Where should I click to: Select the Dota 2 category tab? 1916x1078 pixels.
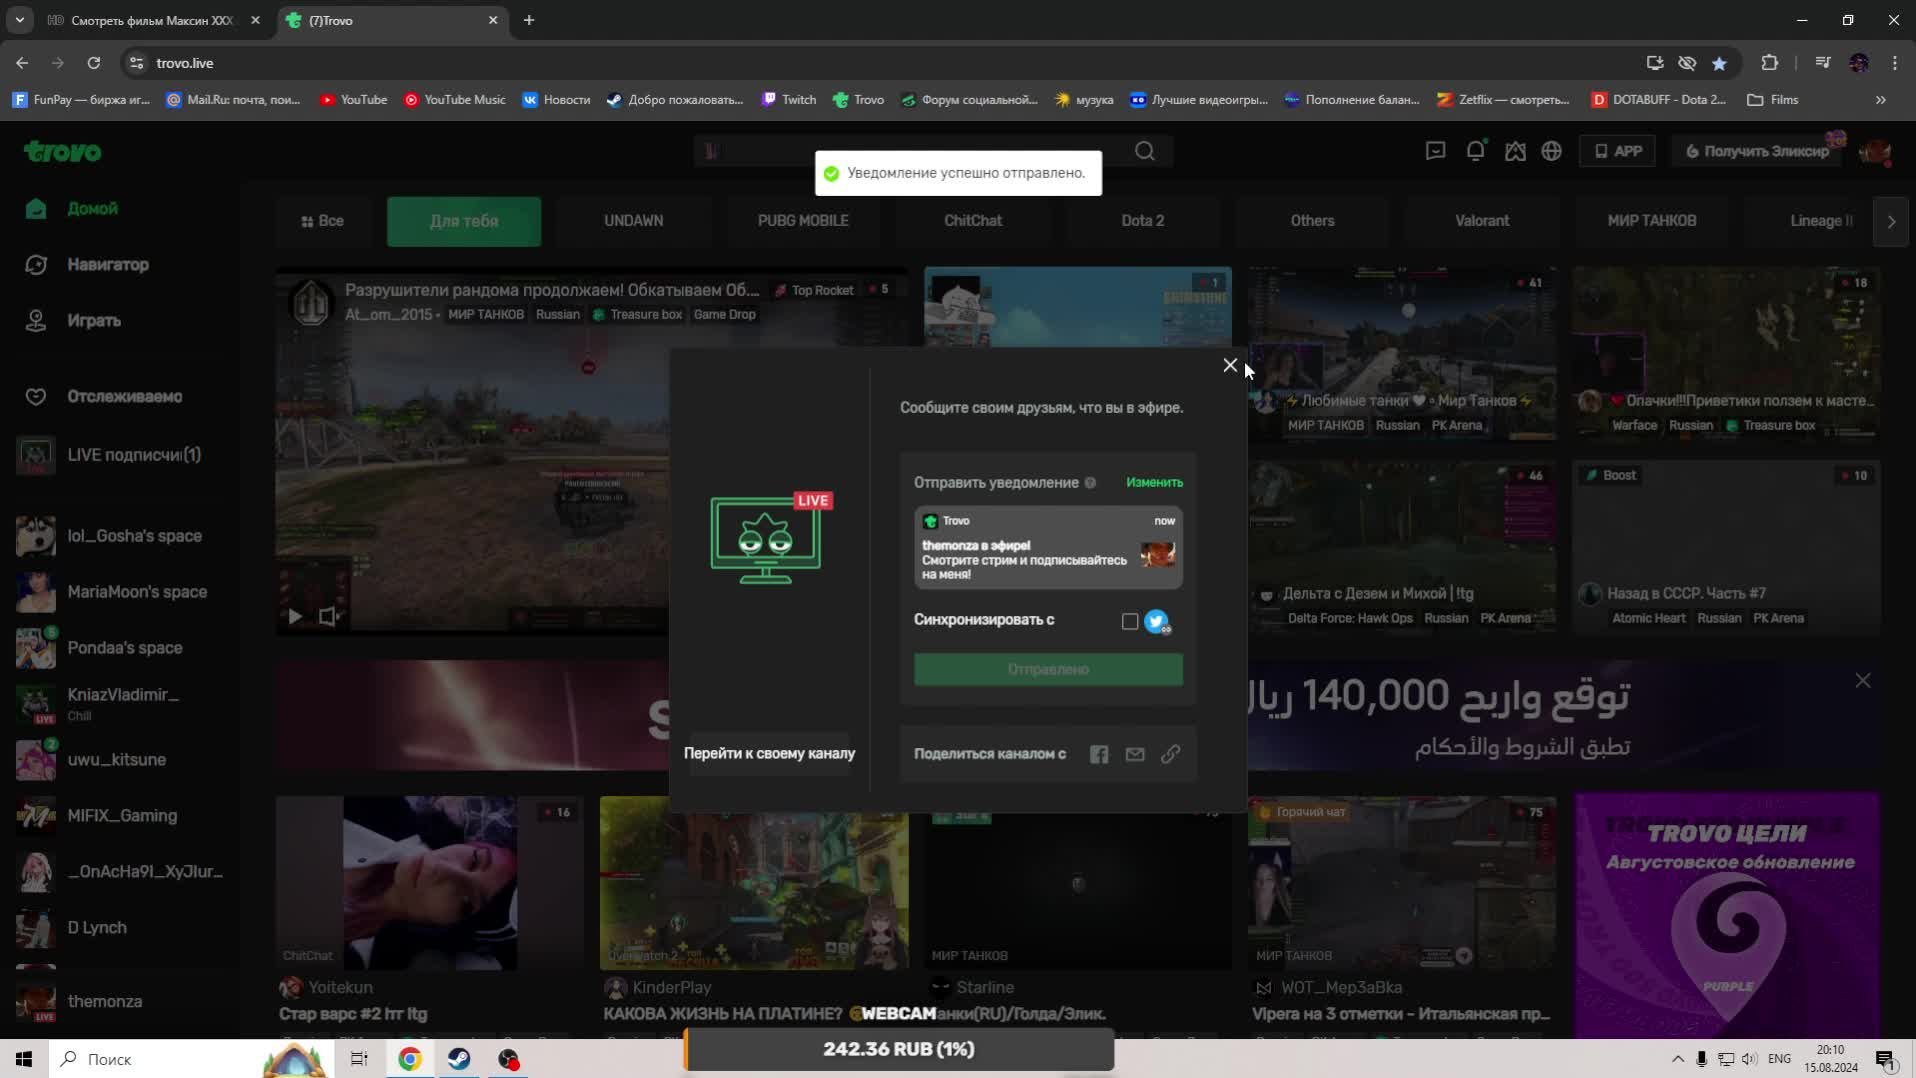pyautogui.click(x=1143, y=221)
